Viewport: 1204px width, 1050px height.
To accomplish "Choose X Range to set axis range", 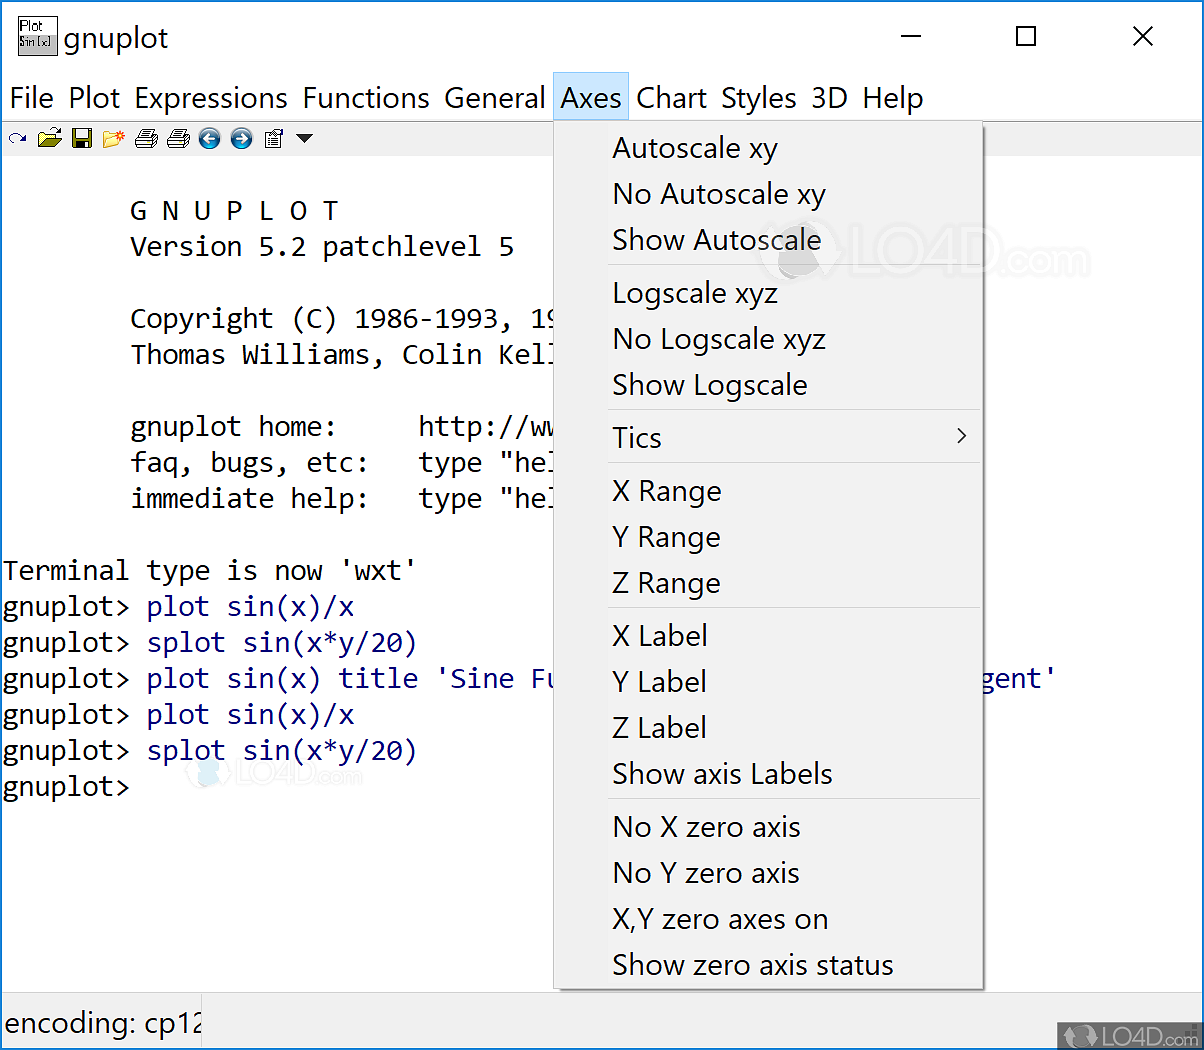I will 666,490.
